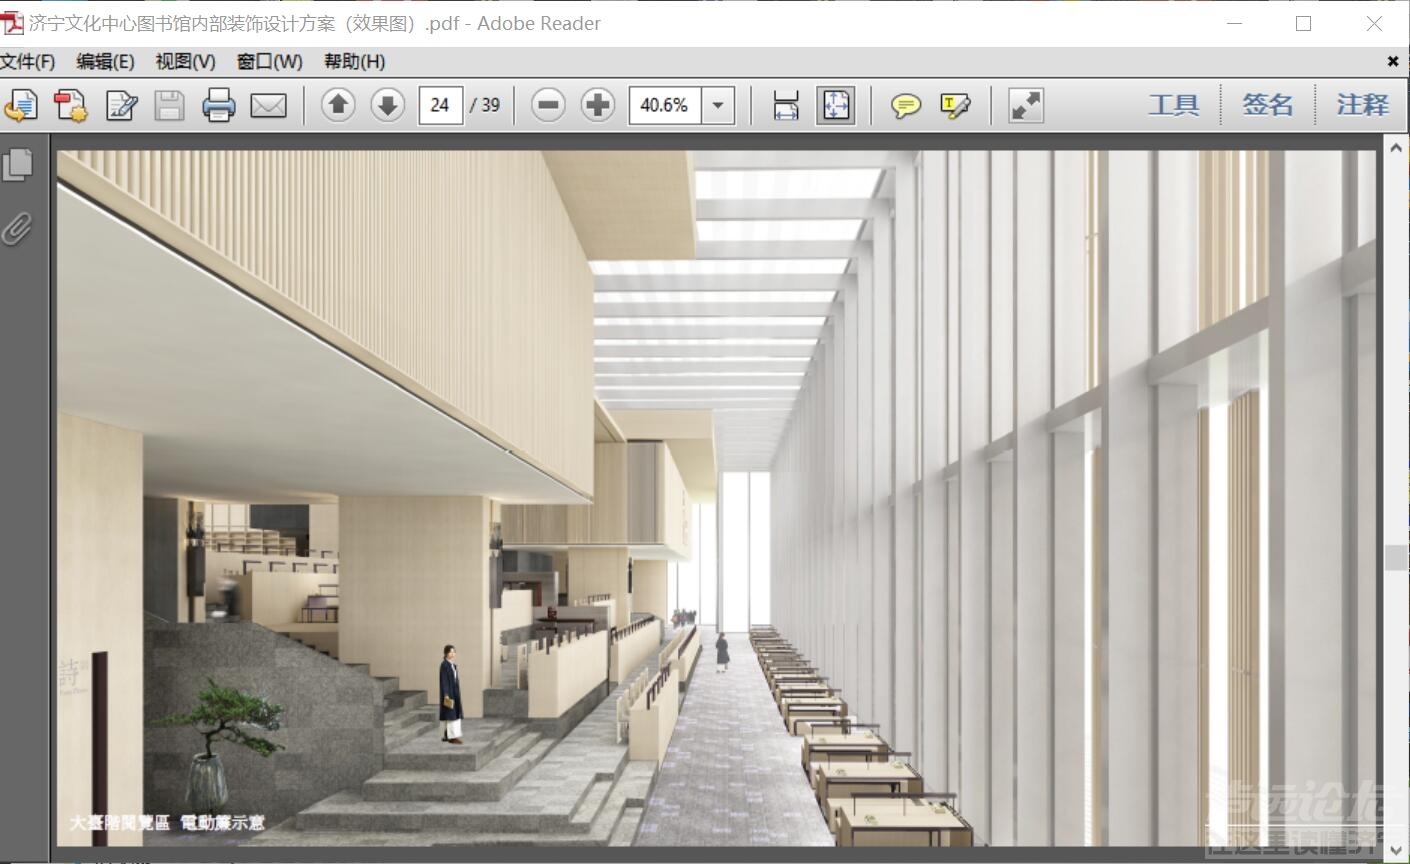Click the save floppy disk icon
The image size is (1410, 864).
coord(169,105)
